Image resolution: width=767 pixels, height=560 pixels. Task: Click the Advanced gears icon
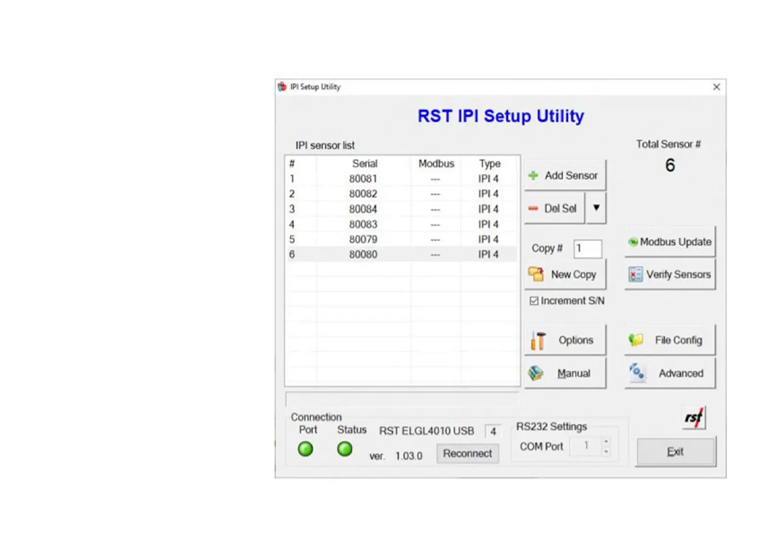pyautogui.click(x=637, y=372)
